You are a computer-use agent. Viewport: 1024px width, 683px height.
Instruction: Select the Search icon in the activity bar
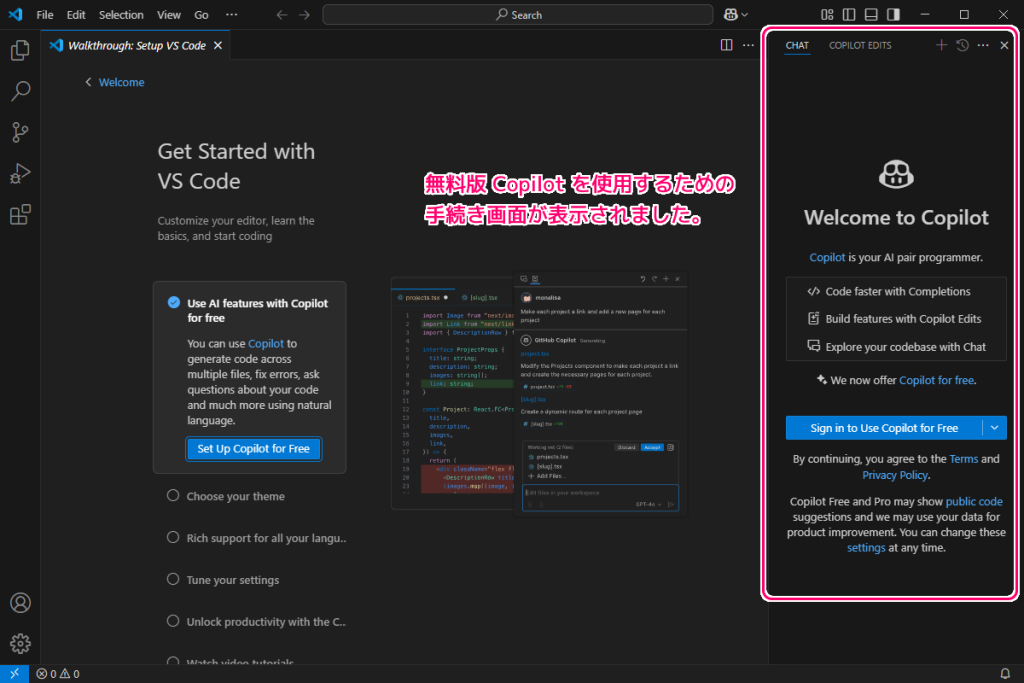(x=20, y=91)
